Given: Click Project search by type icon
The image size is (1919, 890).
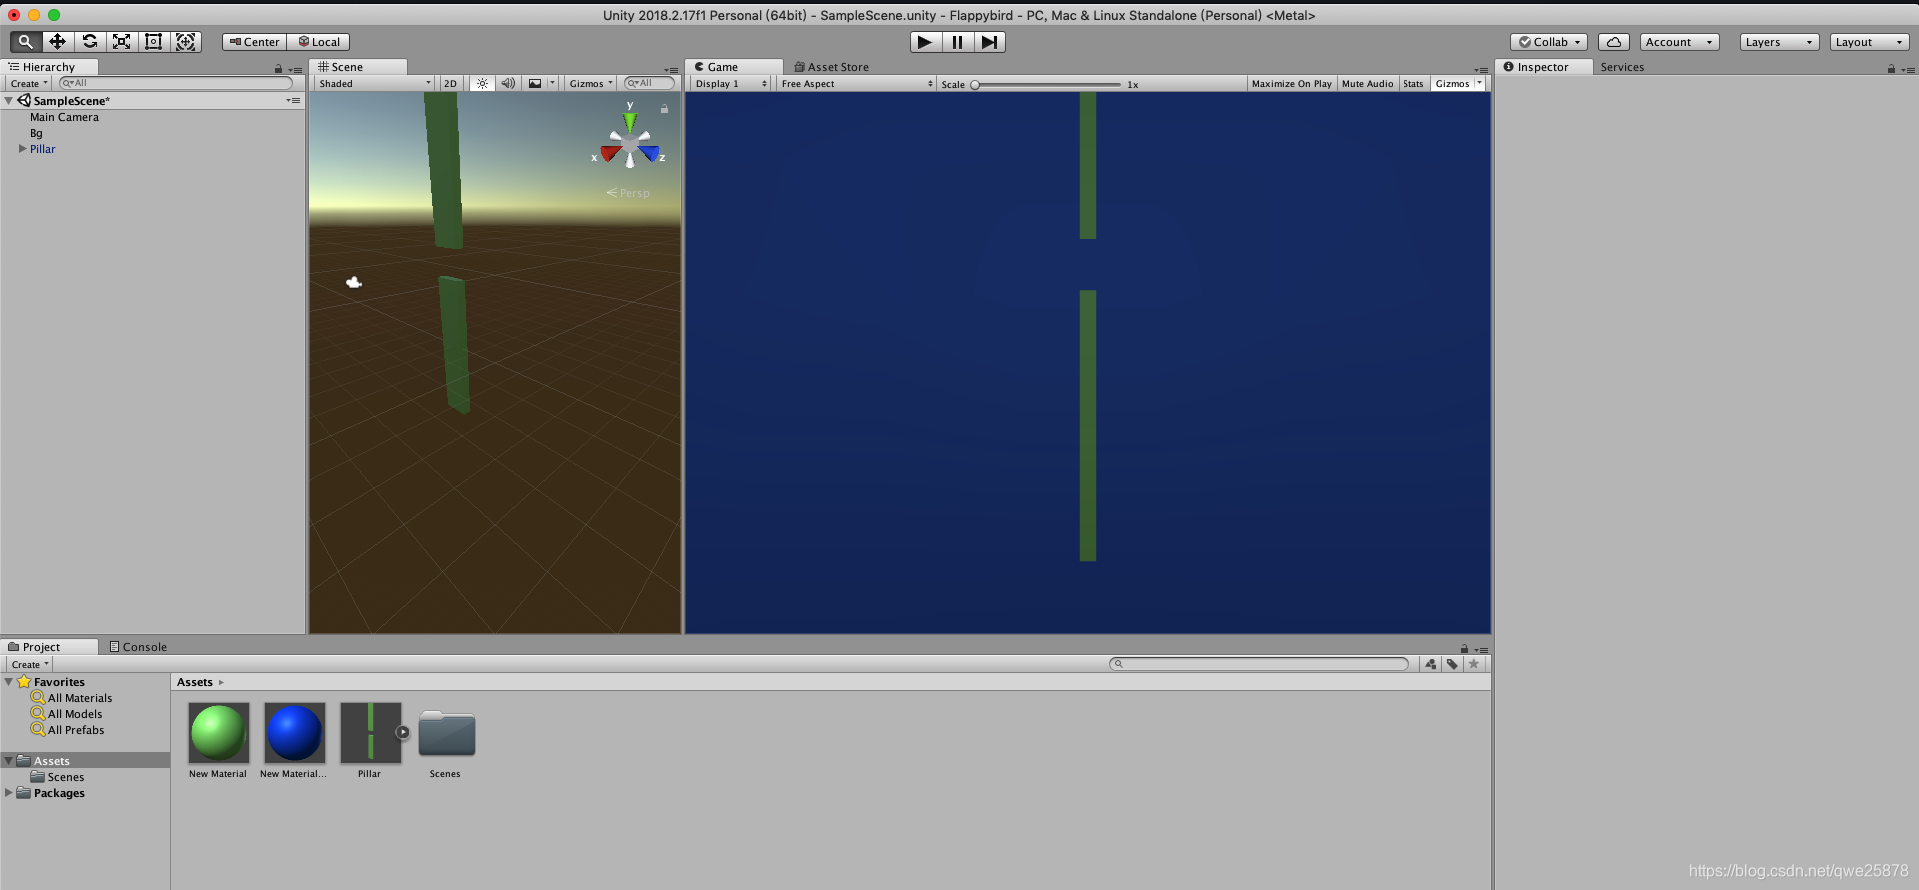Looking at the screenshot, I should (x=1431, y=664).
